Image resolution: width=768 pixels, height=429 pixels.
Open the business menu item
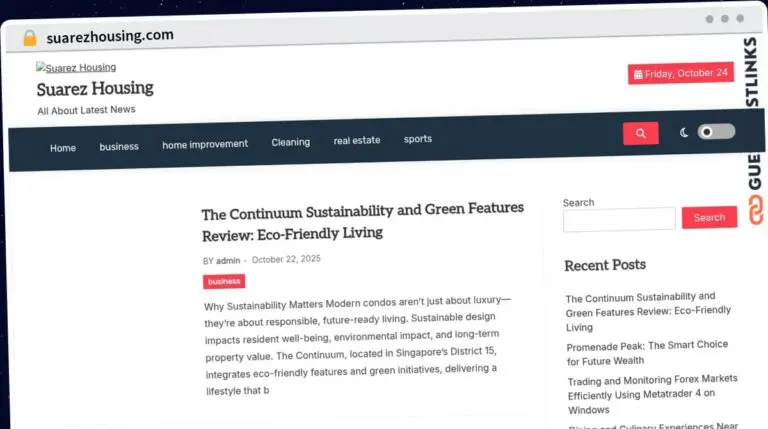pos(119,146)
